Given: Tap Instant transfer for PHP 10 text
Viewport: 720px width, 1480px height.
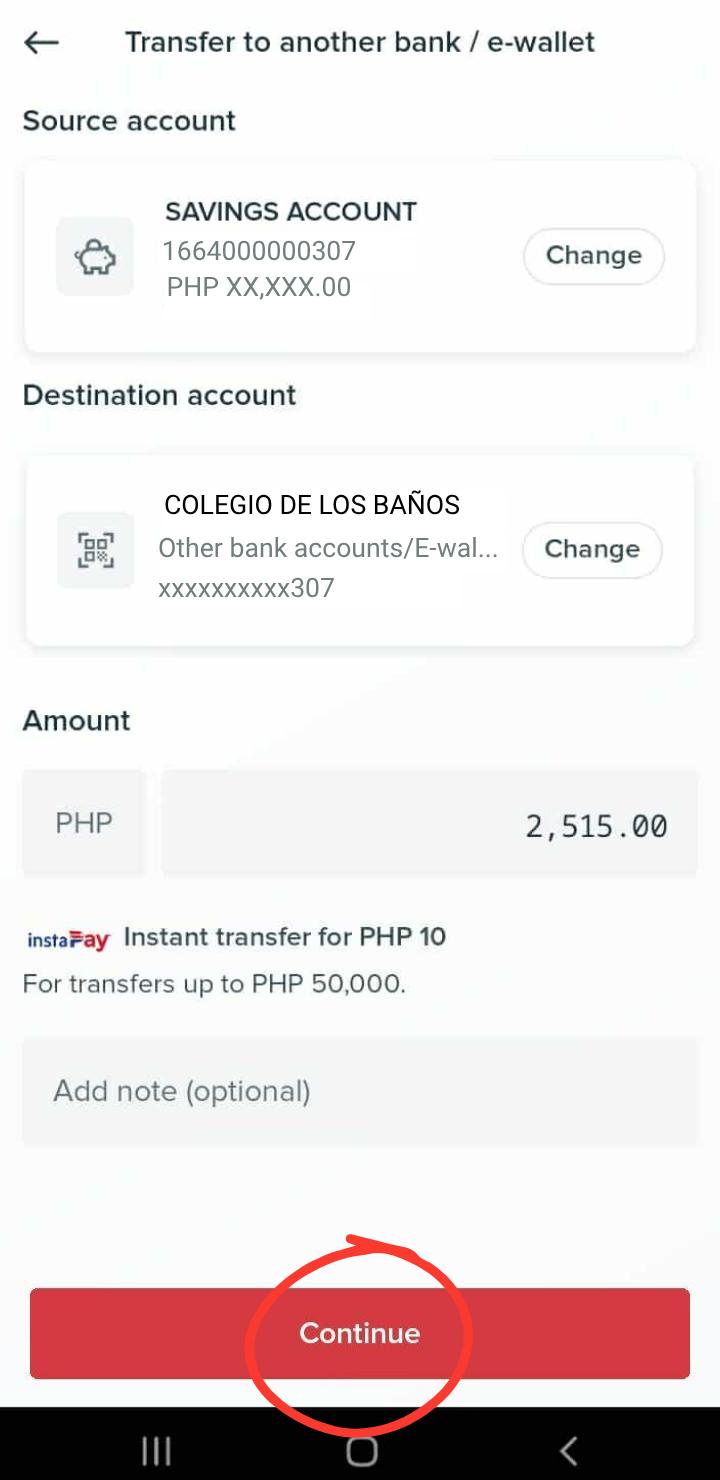Looking at the screenshot, I should pyautogui.click(x=284, y=937).
